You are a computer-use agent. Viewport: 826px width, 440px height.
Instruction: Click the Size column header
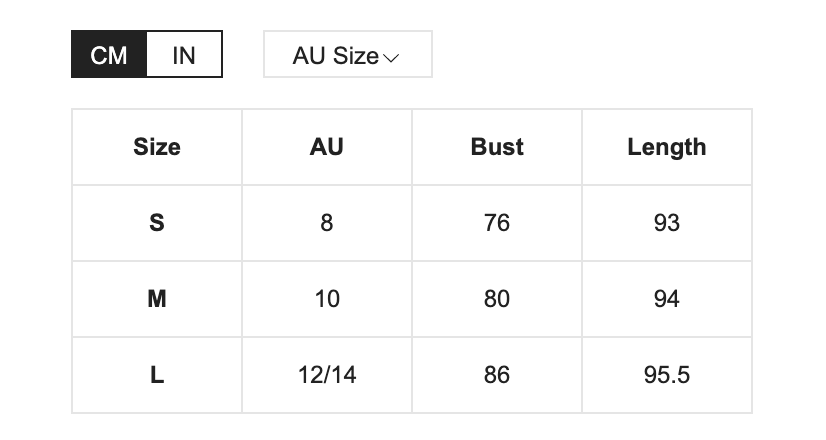[157, 147]
